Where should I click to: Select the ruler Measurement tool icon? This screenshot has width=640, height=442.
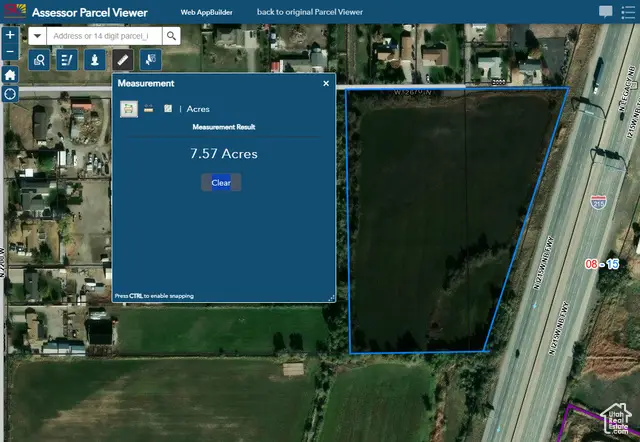click(x=122, y=60)
